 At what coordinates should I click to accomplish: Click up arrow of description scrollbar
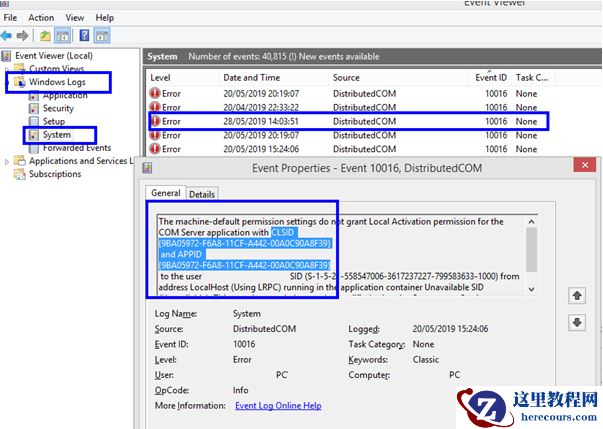(x=531, y=222)
